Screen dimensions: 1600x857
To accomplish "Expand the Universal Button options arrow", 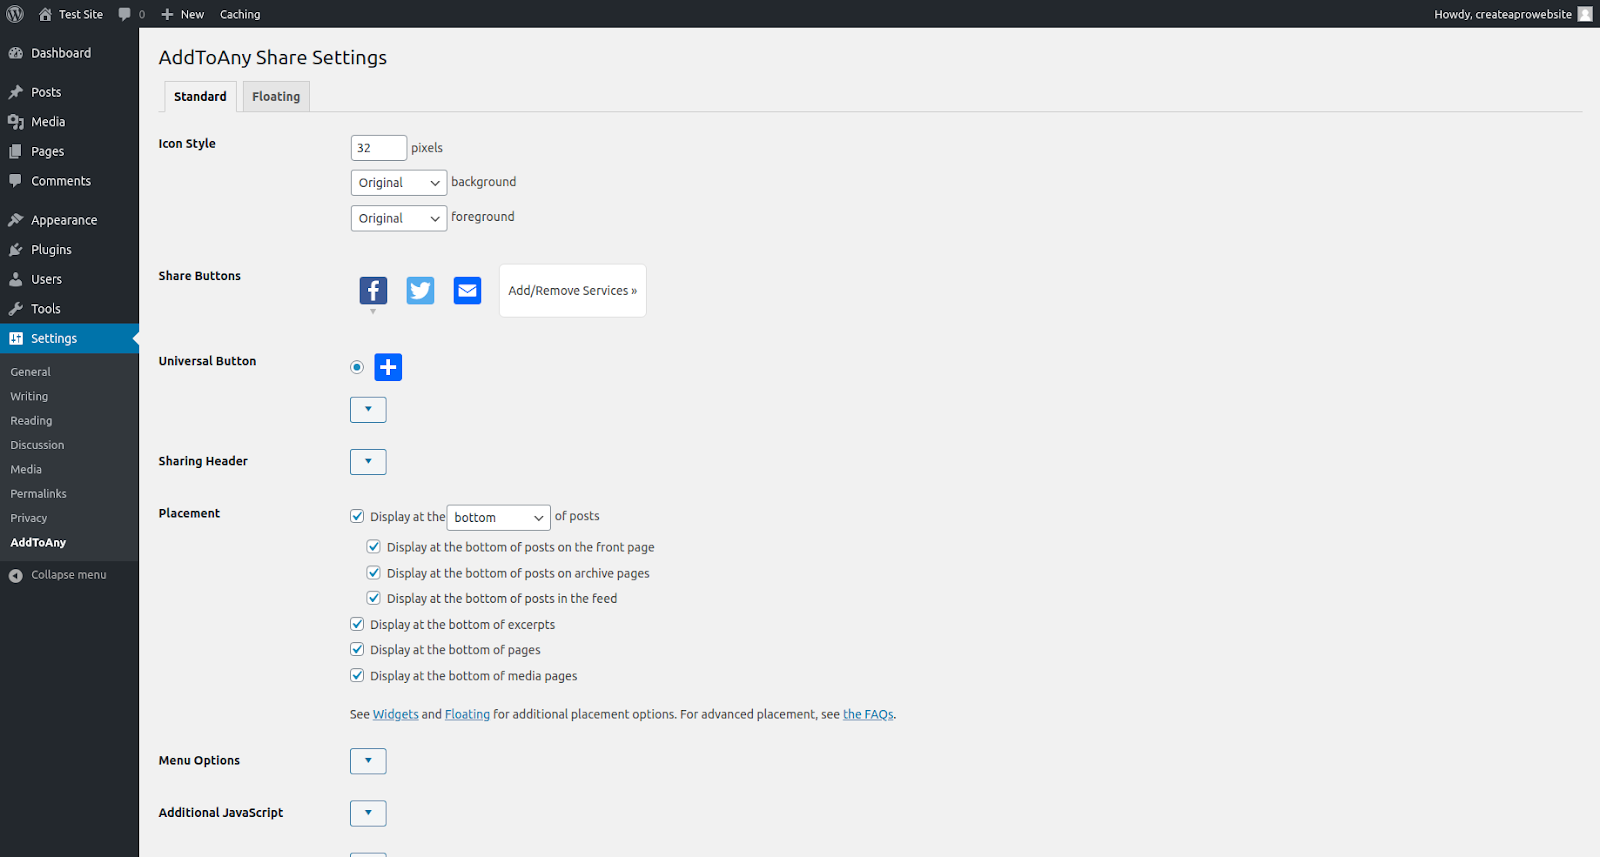I will click(368, 410).
